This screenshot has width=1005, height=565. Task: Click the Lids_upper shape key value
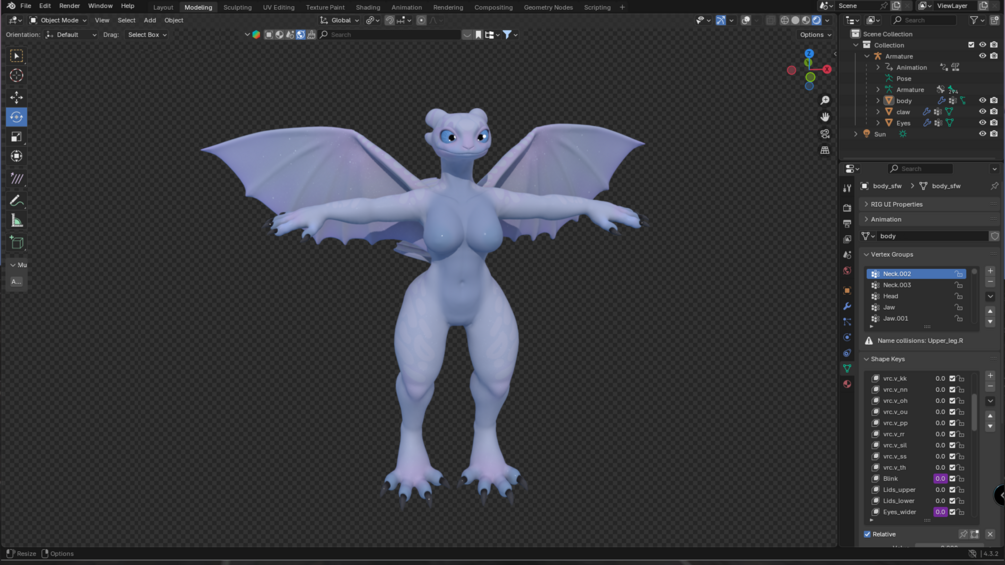(940, 490)
